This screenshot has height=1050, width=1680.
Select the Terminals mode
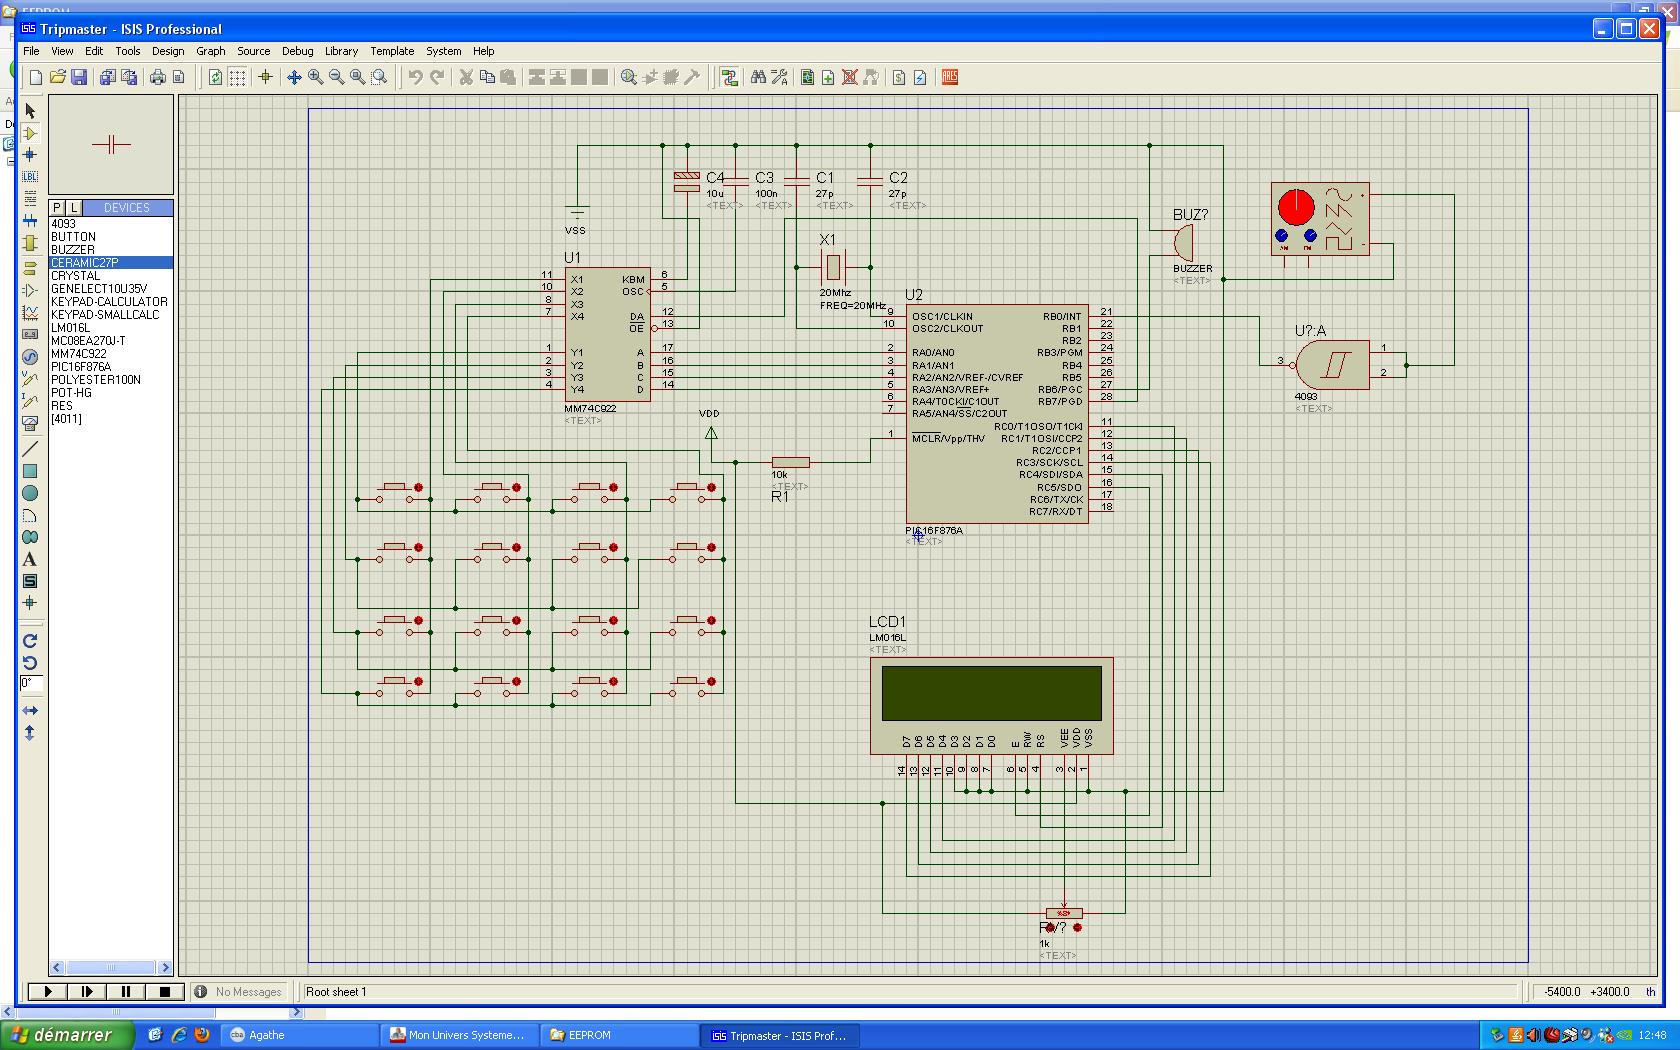30,268
